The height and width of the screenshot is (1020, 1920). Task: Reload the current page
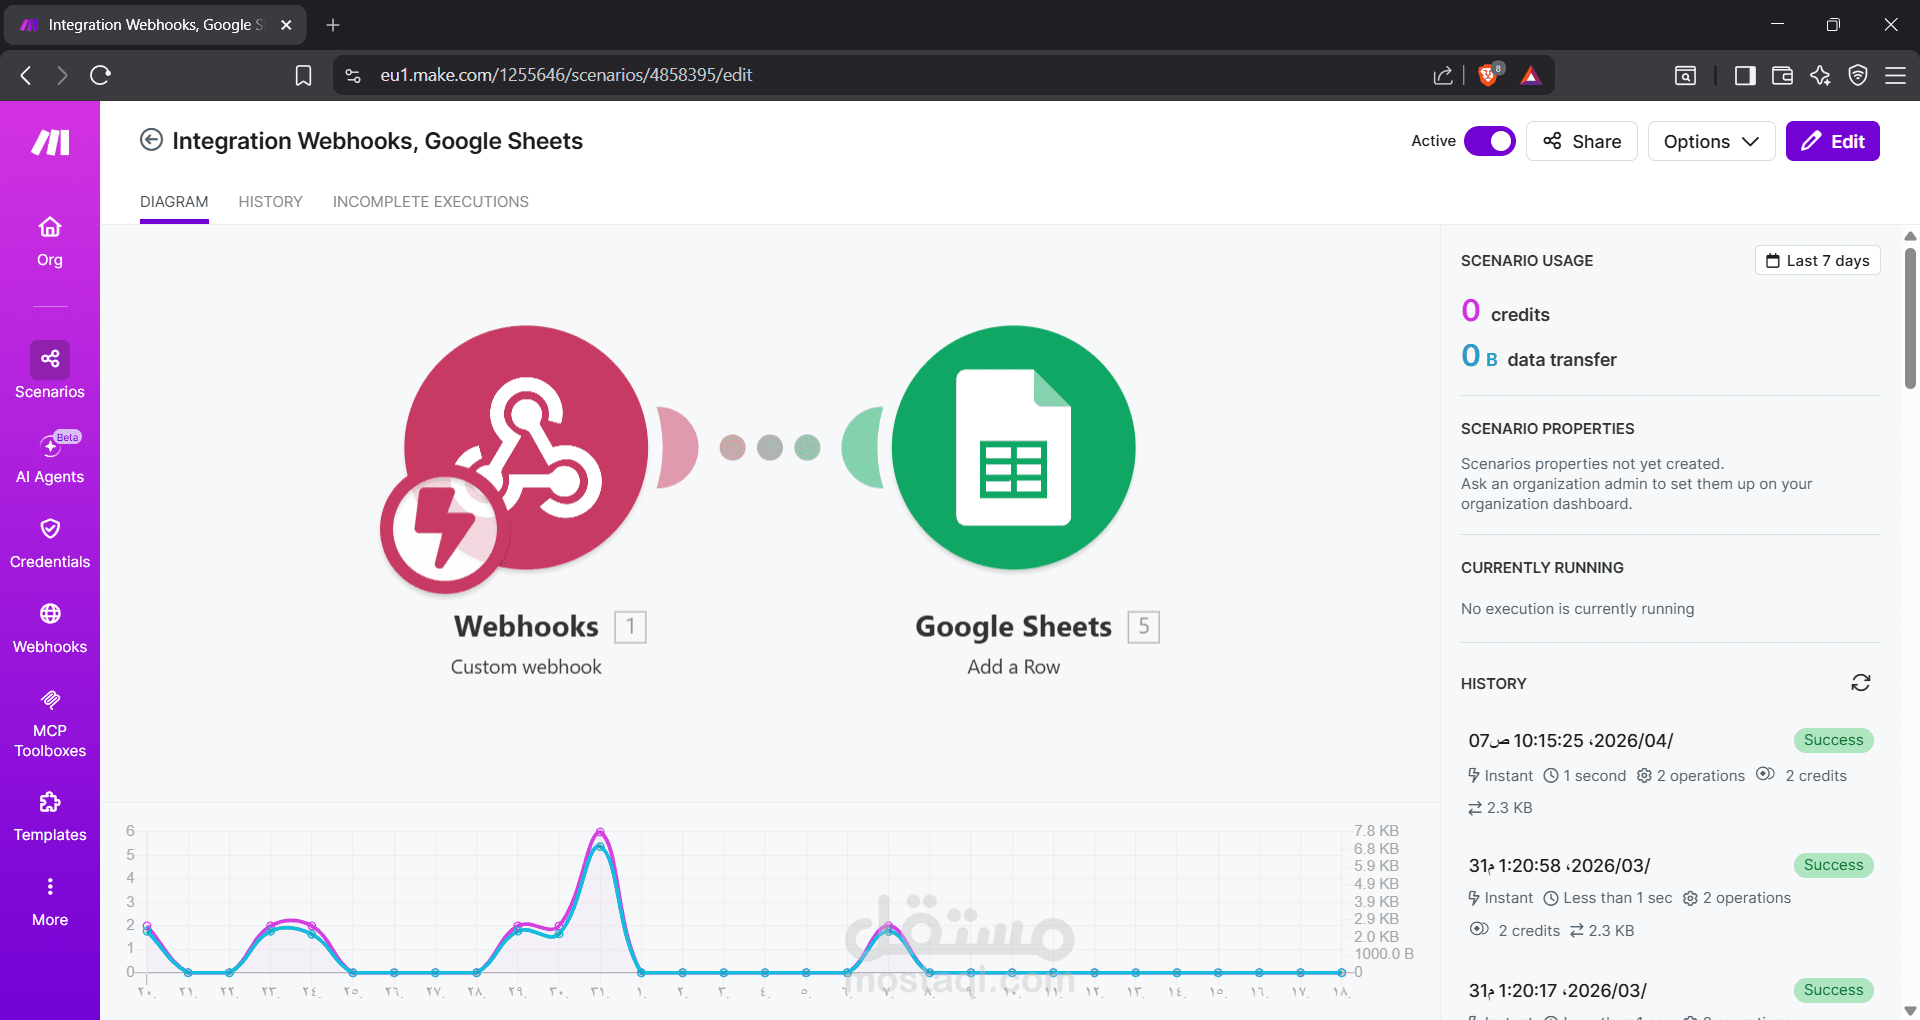(100, 75)
